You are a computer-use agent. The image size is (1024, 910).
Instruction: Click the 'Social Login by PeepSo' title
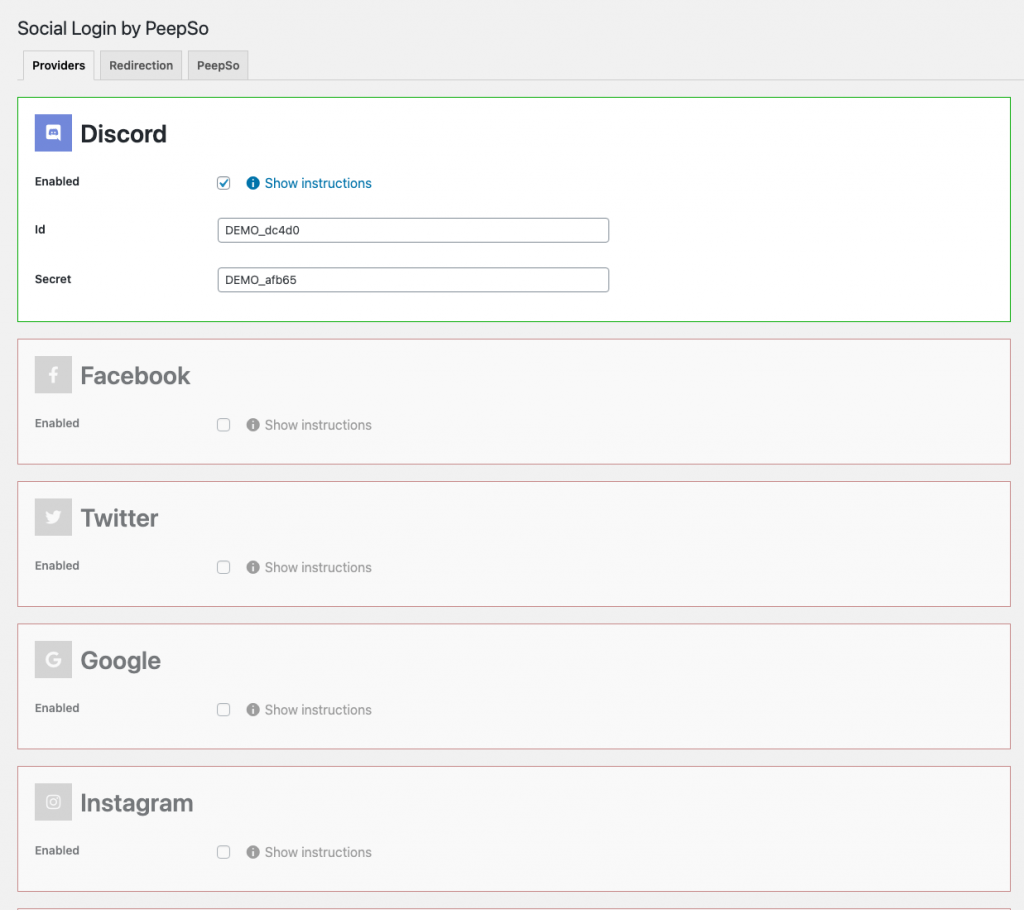coord(113,29)
